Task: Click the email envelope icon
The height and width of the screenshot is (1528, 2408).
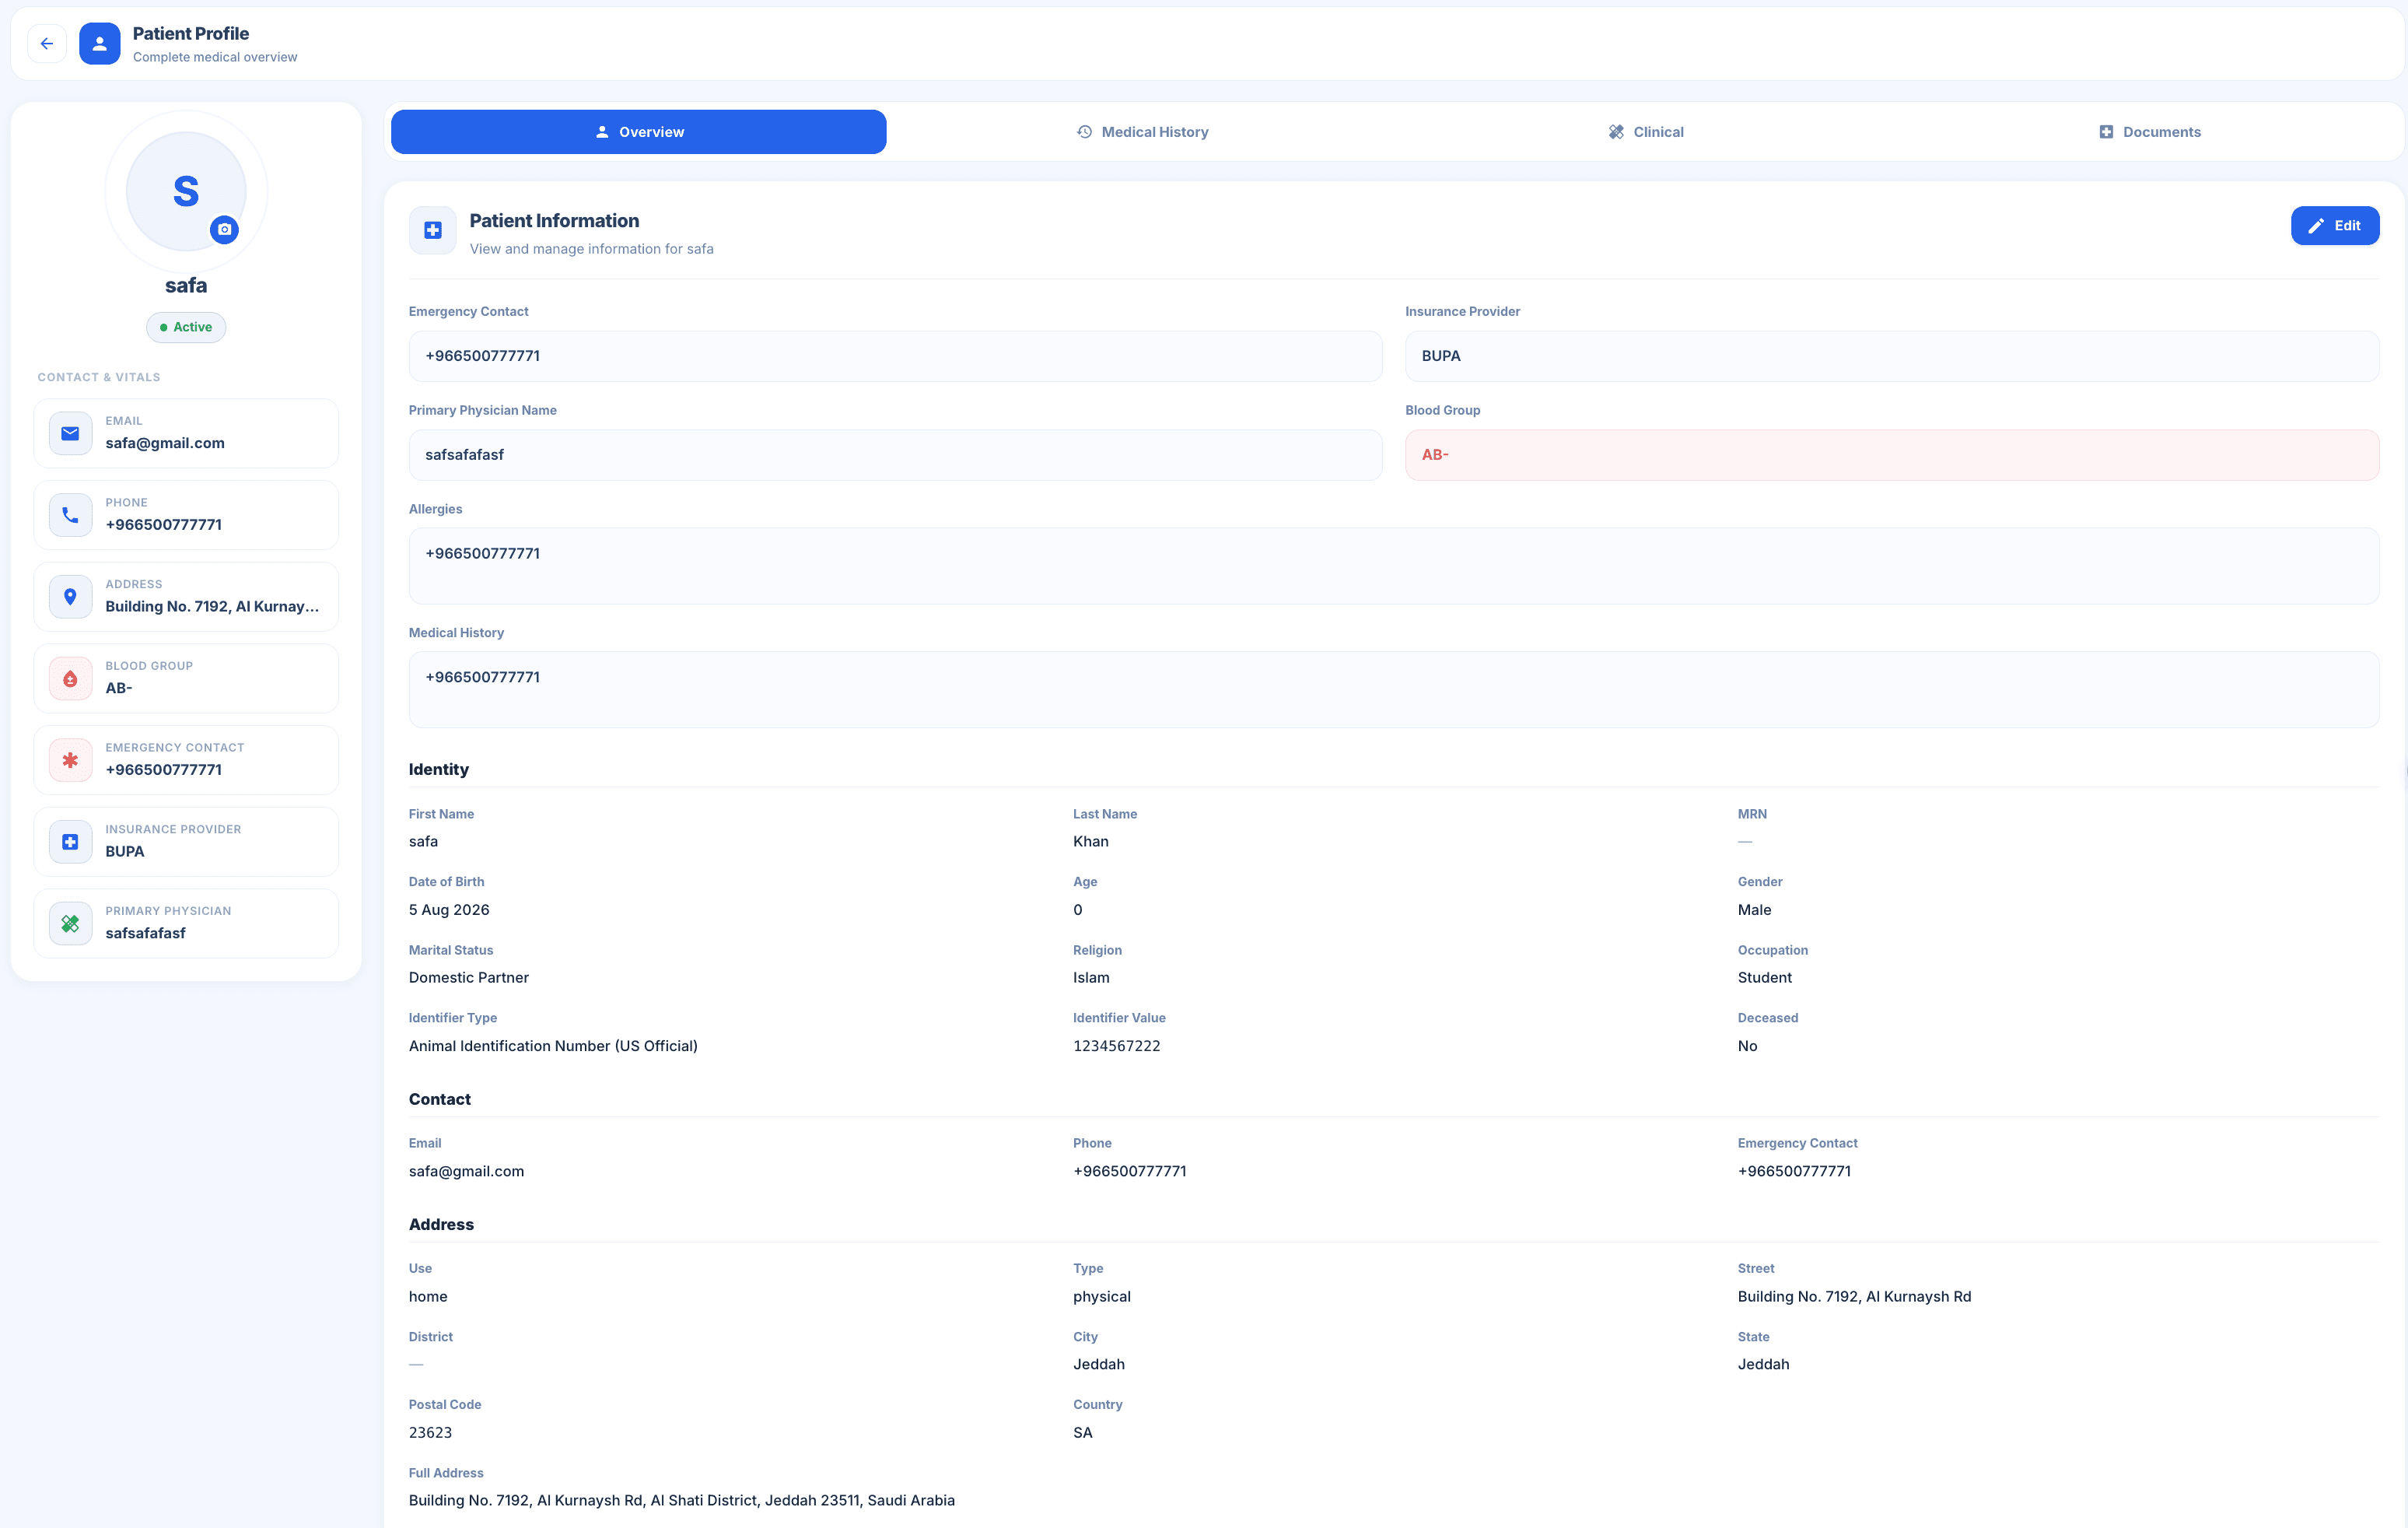Action: pos(70,433)
